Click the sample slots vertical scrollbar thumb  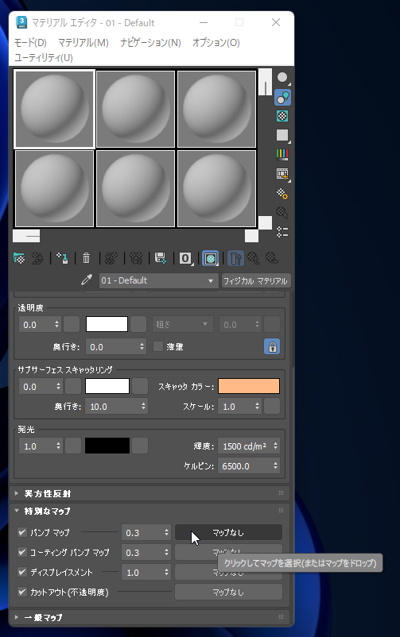click(x=265, y=82)
